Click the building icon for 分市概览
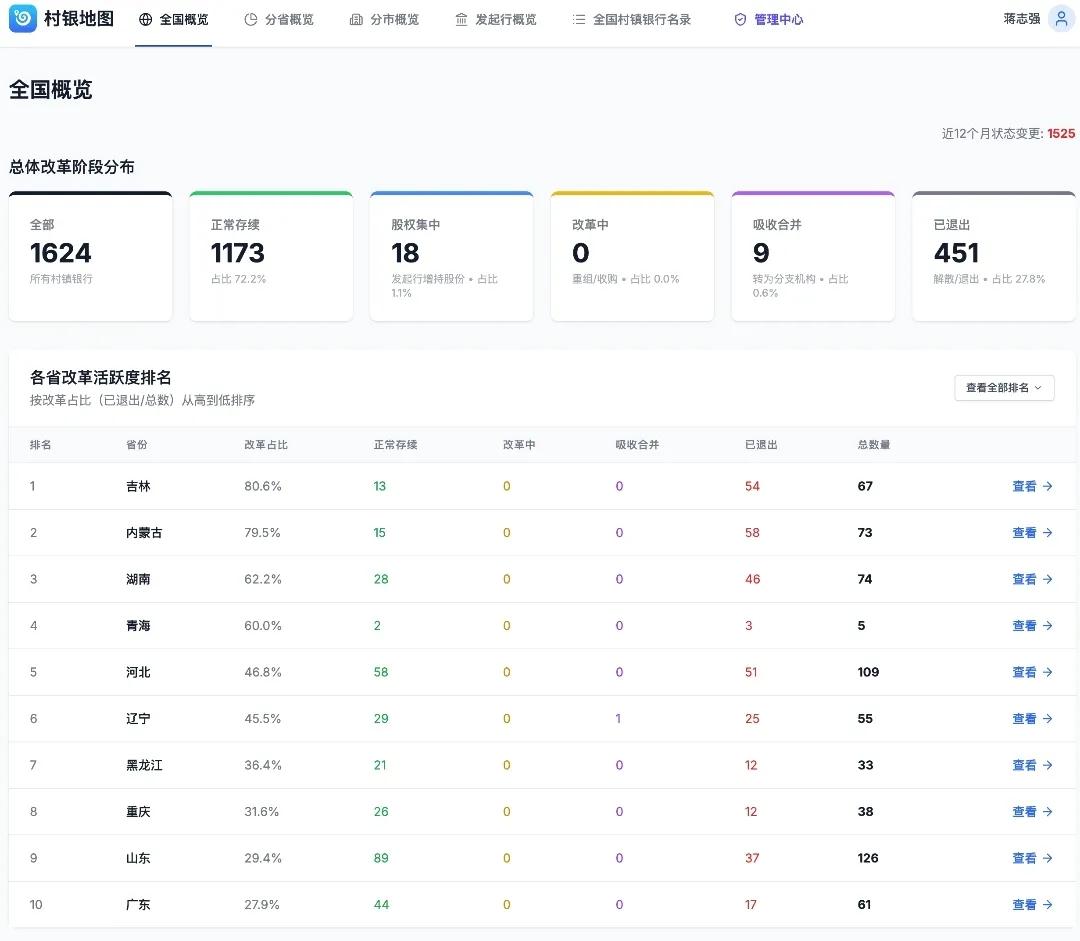The image size is (1080, 941). [x=356, y=20]
